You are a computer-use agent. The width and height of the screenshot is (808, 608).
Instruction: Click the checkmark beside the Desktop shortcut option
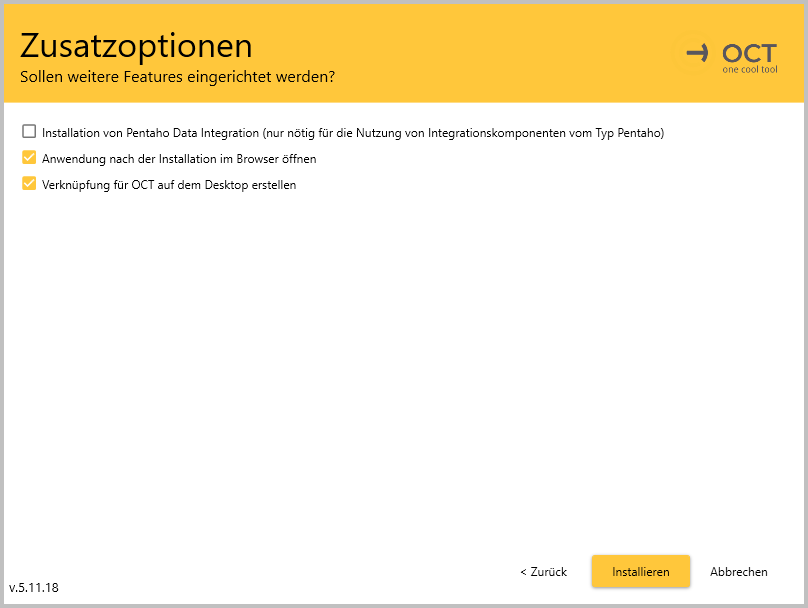click(29, 184)
